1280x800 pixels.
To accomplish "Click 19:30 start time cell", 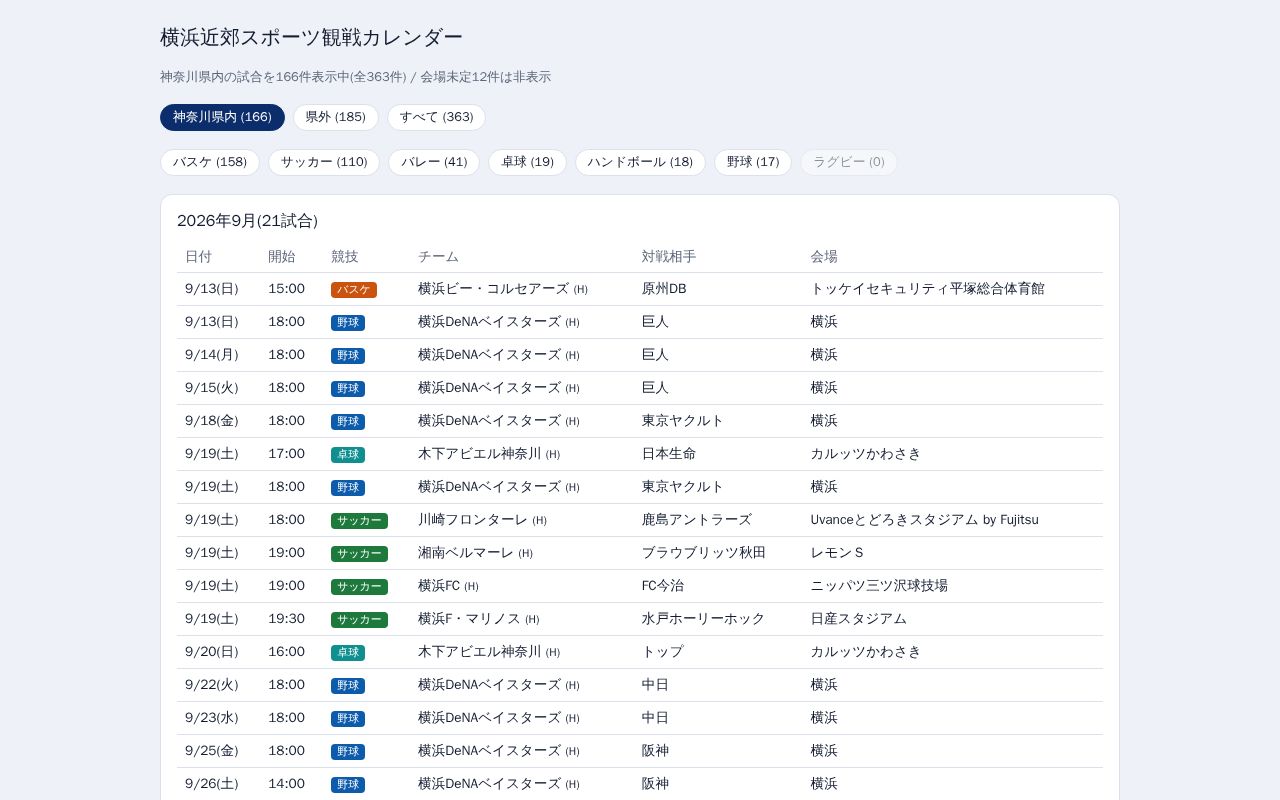I will (286, 619).
